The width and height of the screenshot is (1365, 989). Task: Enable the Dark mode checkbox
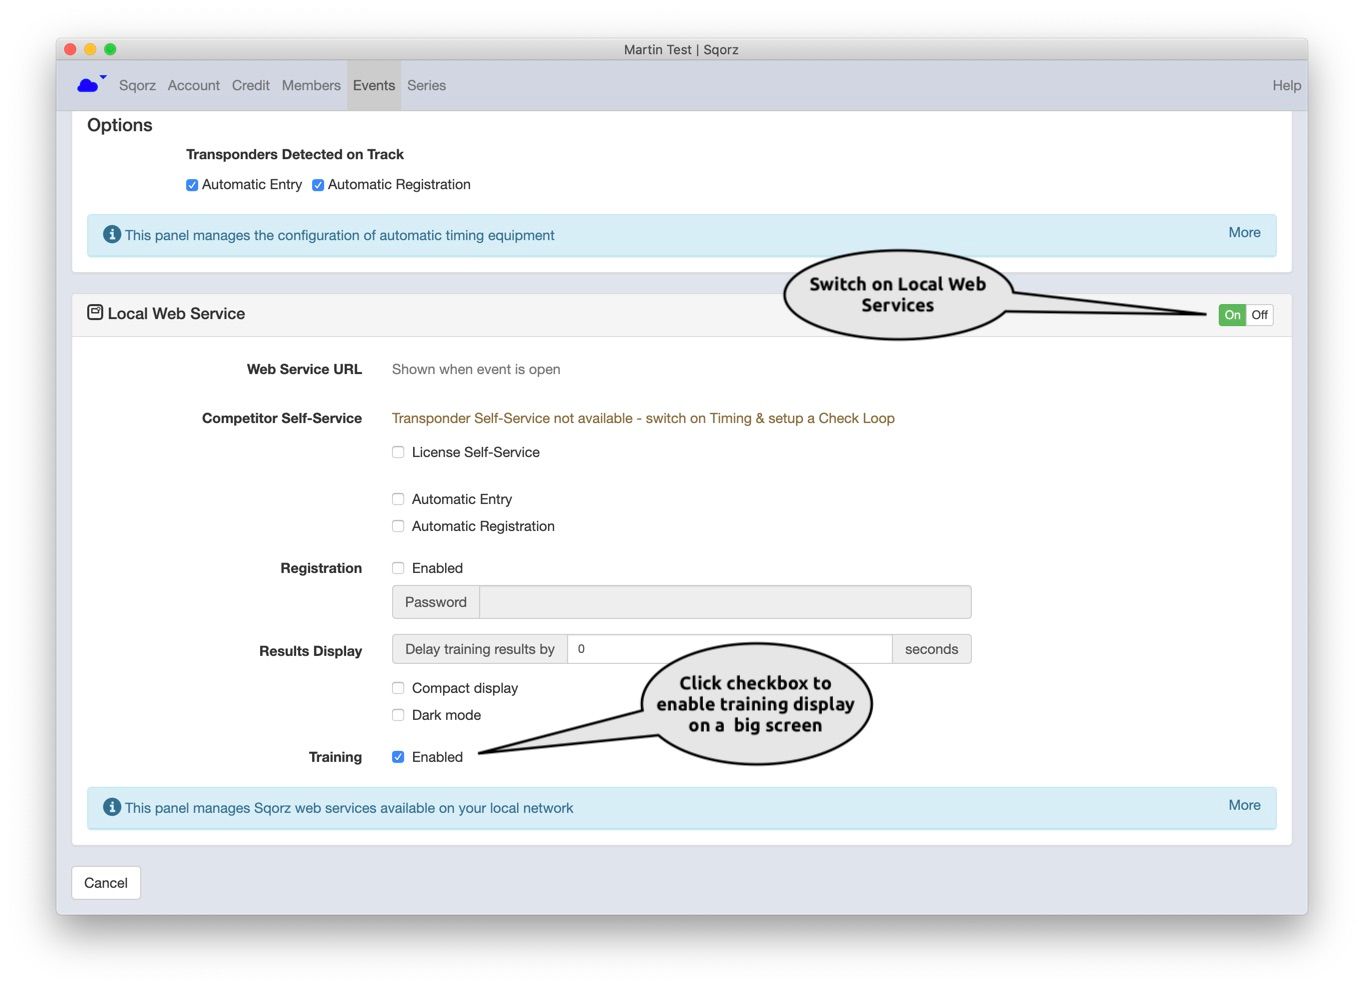(398, 715)
